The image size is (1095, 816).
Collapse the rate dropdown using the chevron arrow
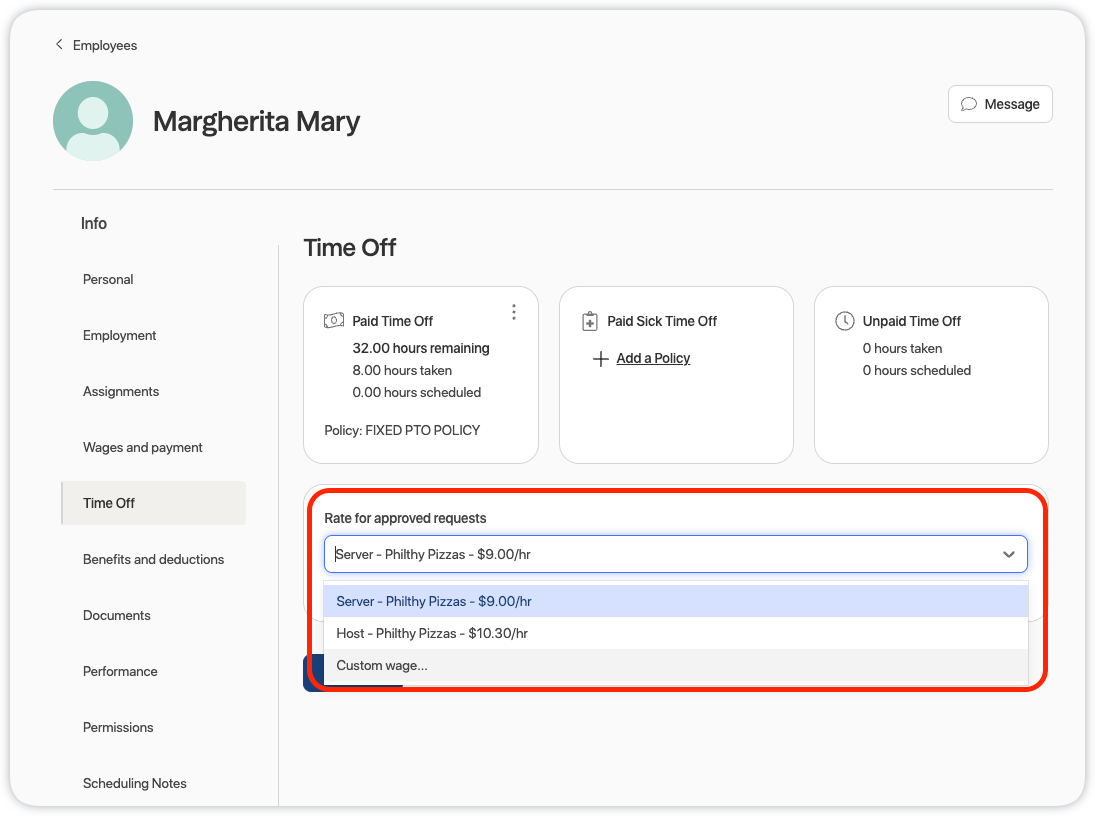coord(1008,554)
